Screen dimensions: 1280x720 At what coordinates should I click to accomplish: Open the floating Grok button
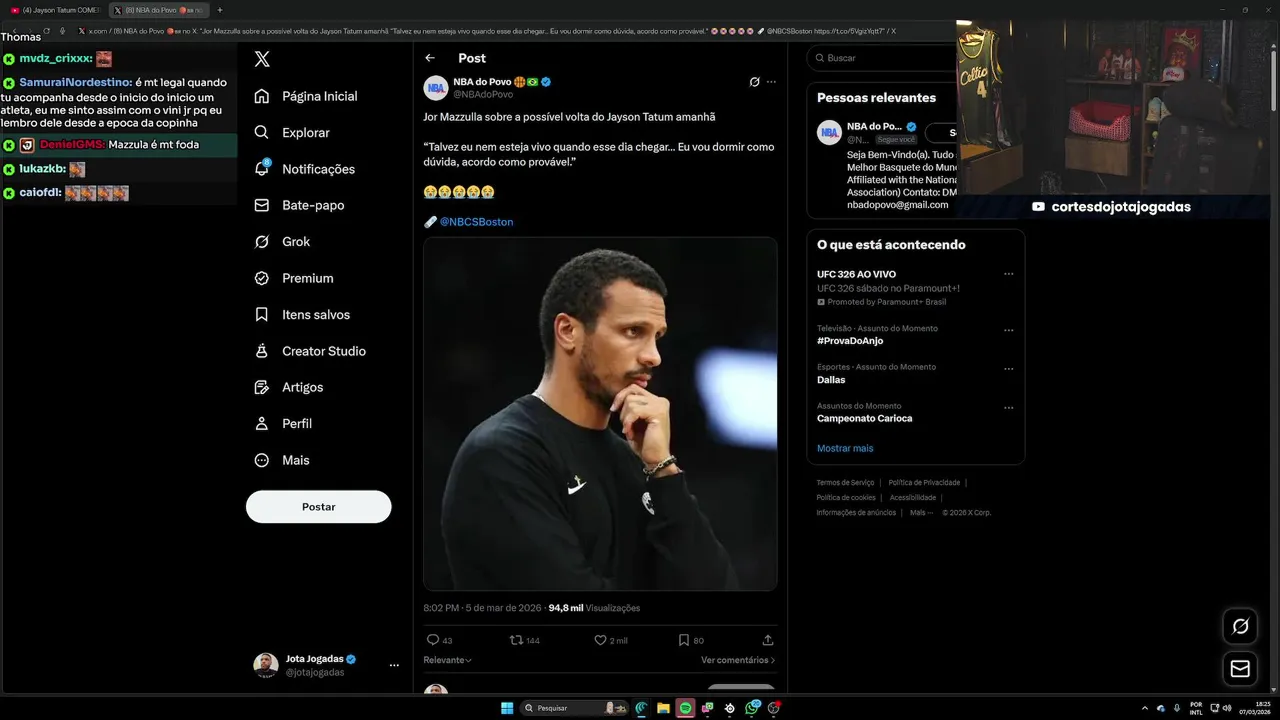(1240, 626)
